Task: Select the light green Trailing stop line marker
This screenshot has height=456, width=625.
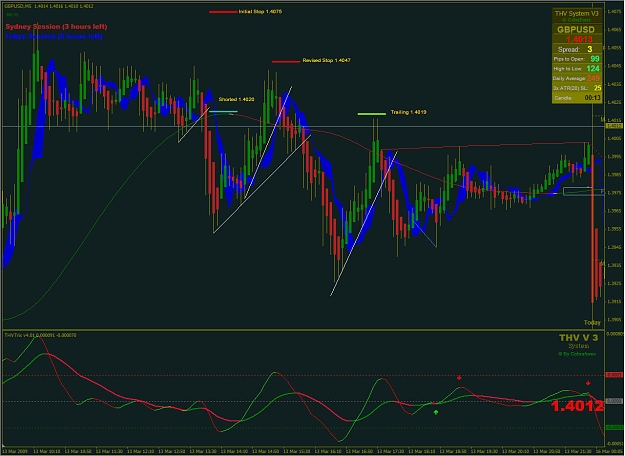Action: pos(371,114)
